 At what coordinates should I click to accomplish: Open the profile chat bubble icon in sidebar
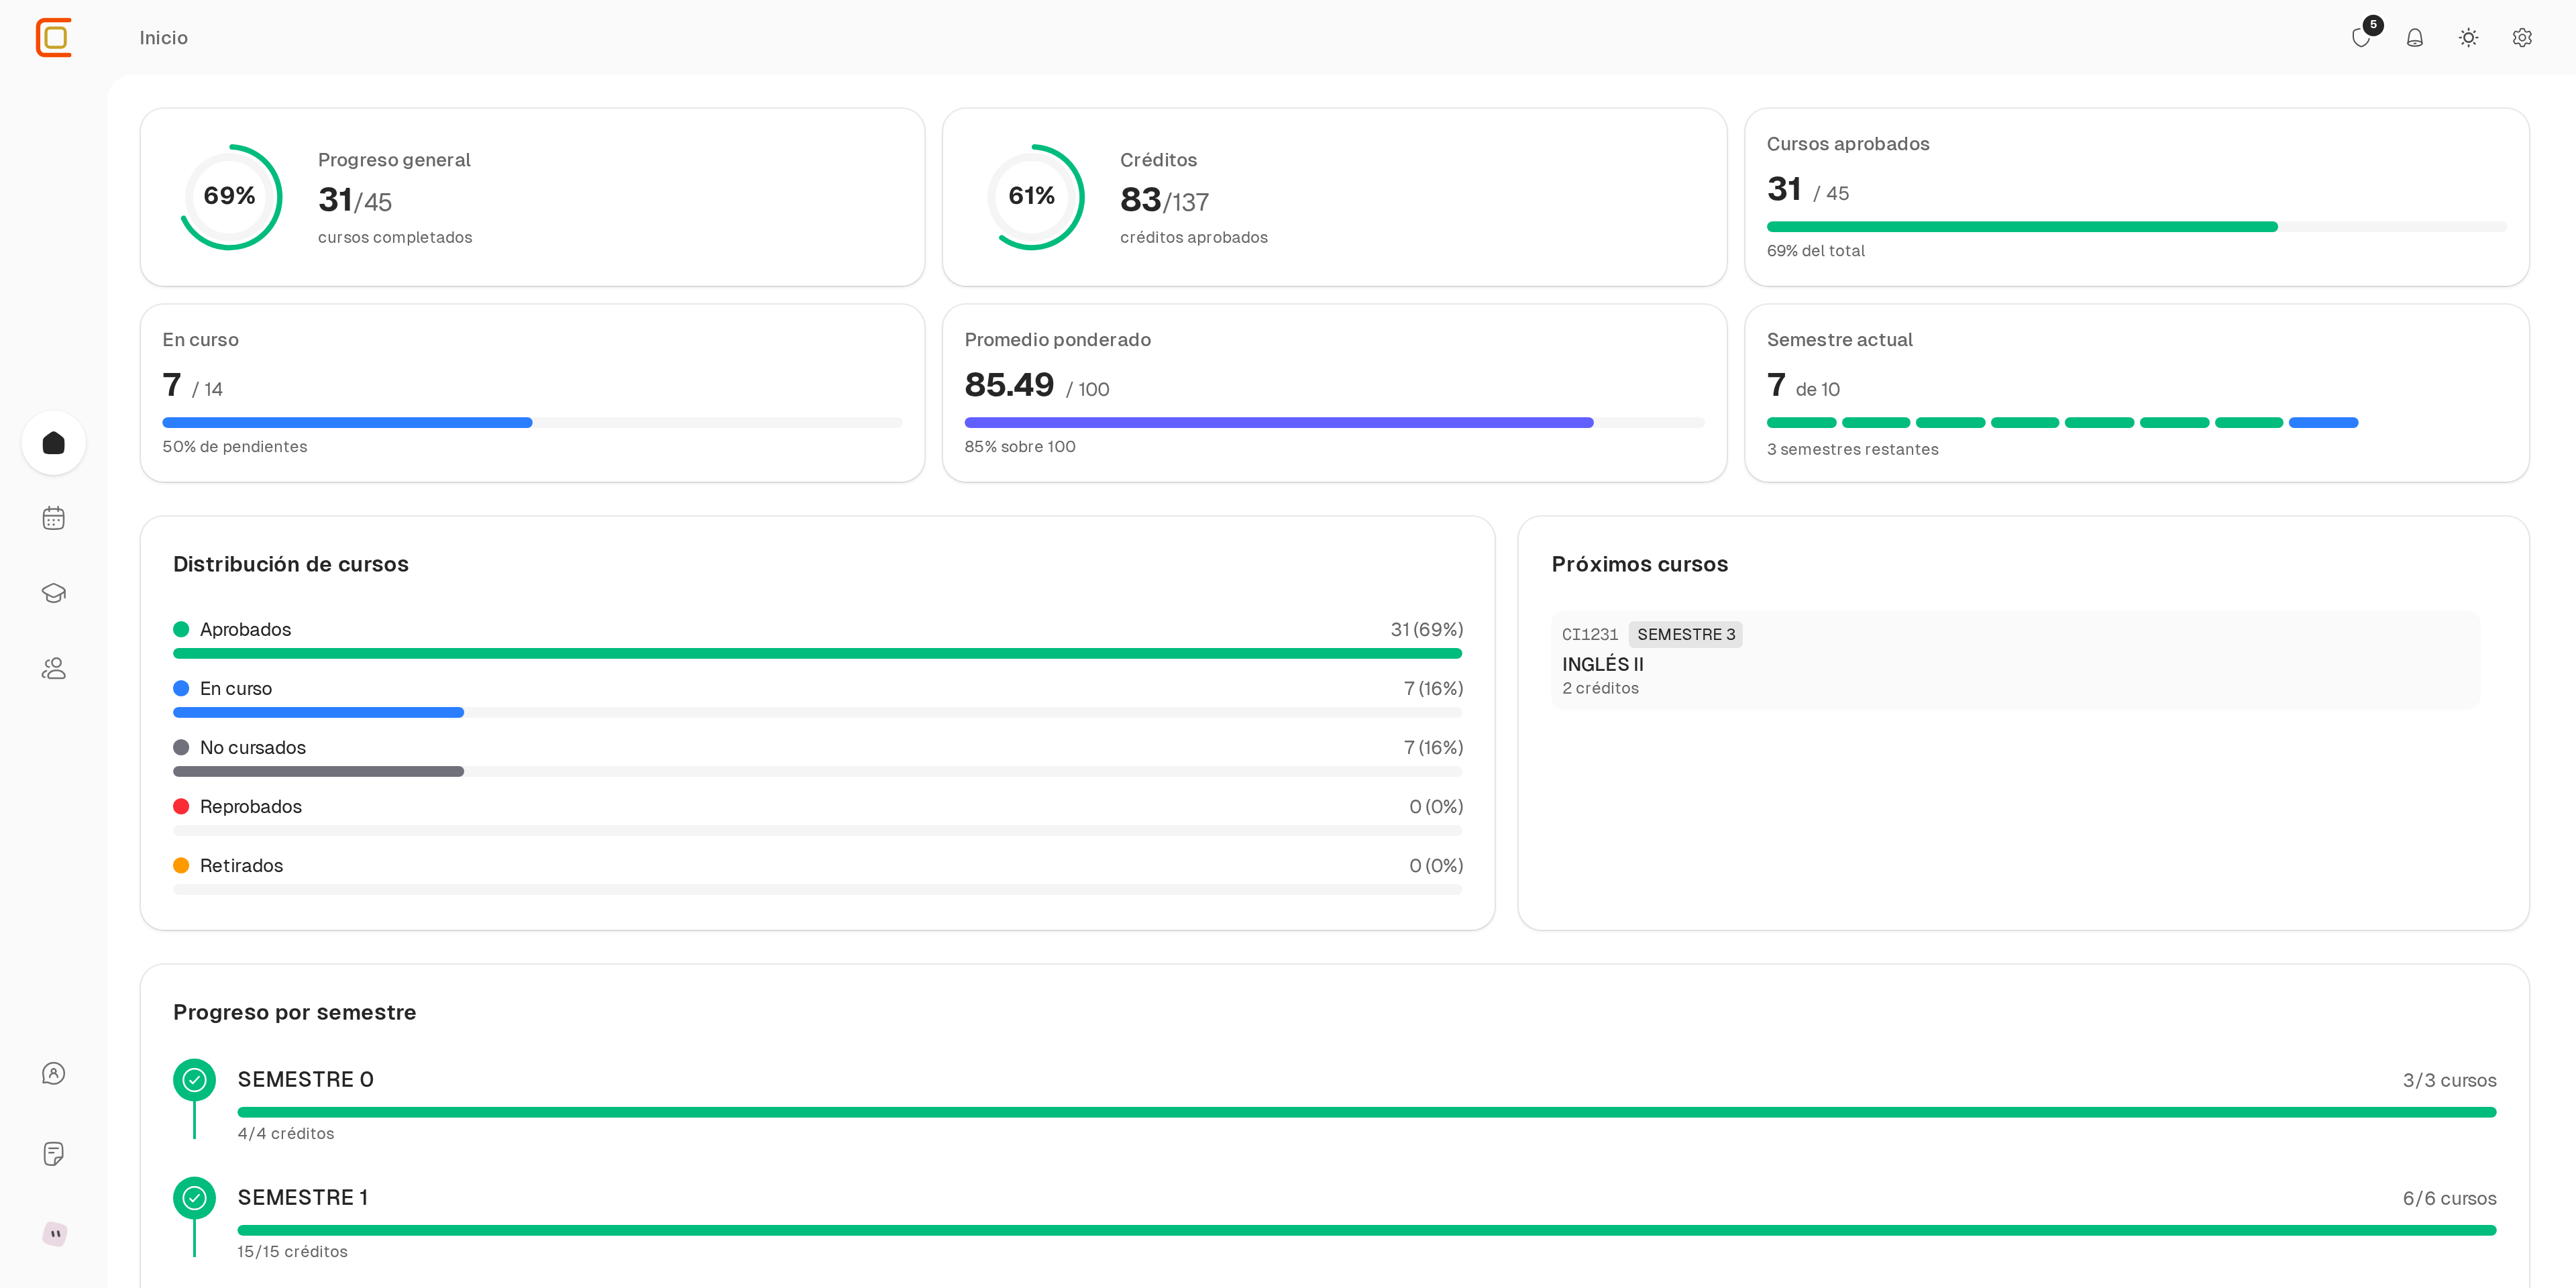54,1073
